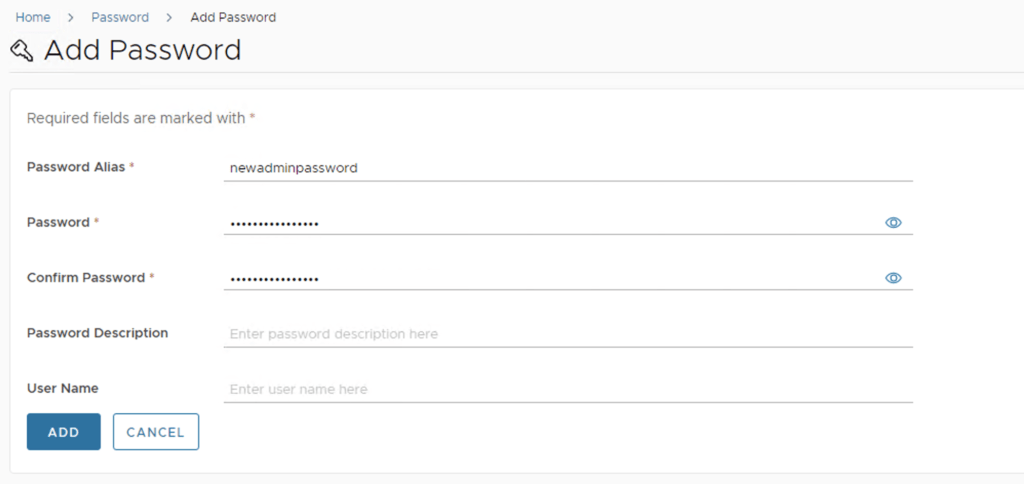
Task: Reveal the Password field's hidden characters
Action: (893, 223)
